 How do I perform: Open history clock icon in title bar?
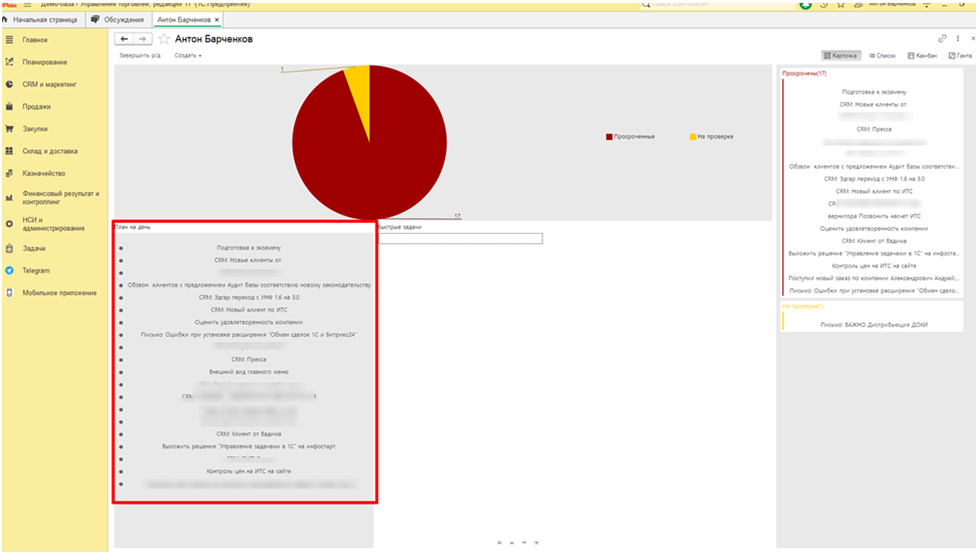pos(824,4)
